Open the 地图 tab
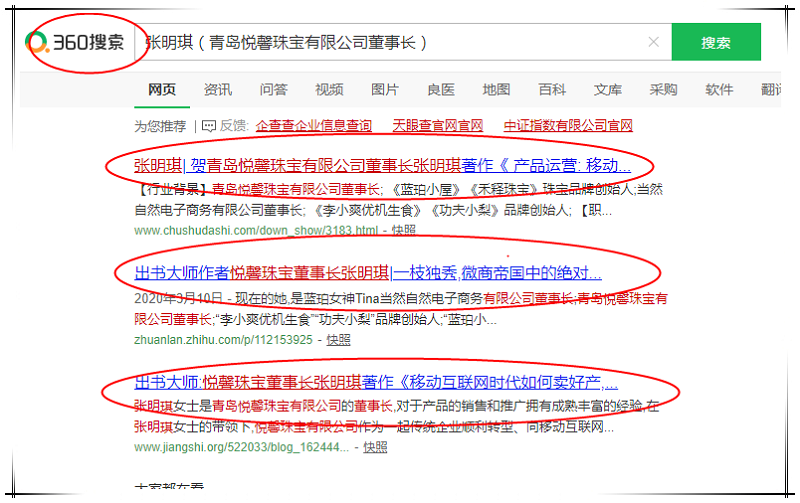 coord(496,89)
